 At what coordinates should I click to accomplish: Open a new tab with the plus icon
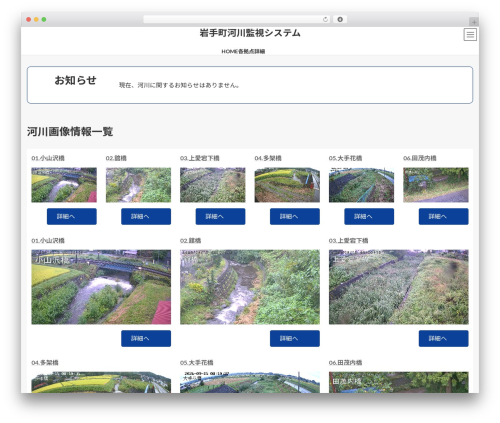474,22
